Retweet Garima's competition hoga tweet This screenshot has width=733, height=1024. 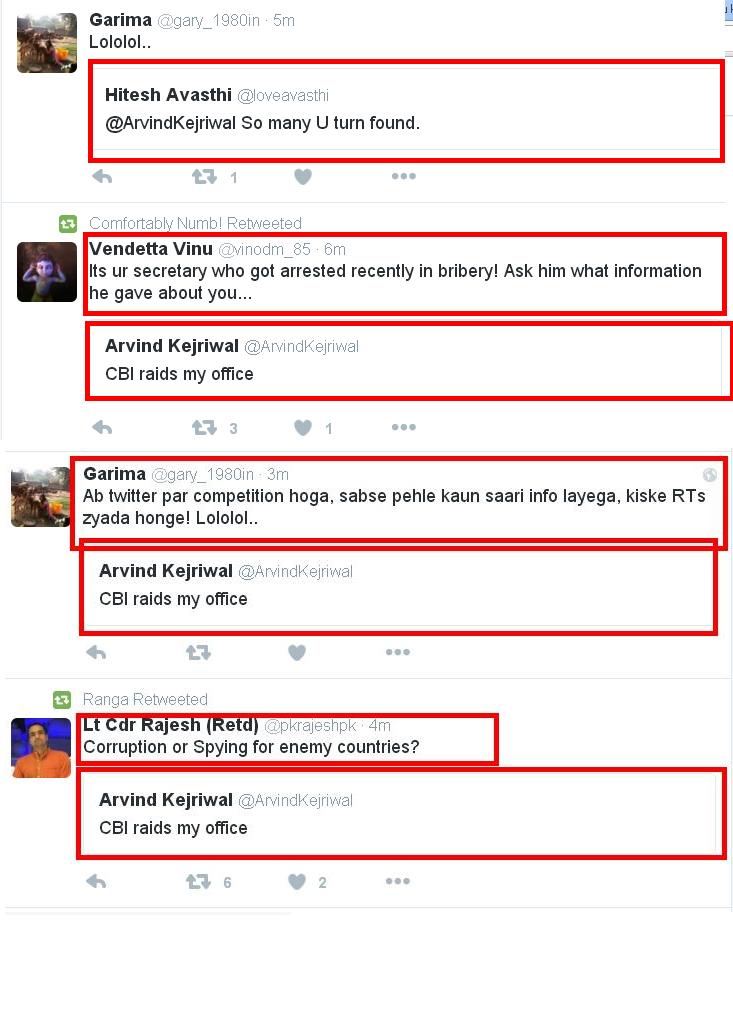point(198,652)
